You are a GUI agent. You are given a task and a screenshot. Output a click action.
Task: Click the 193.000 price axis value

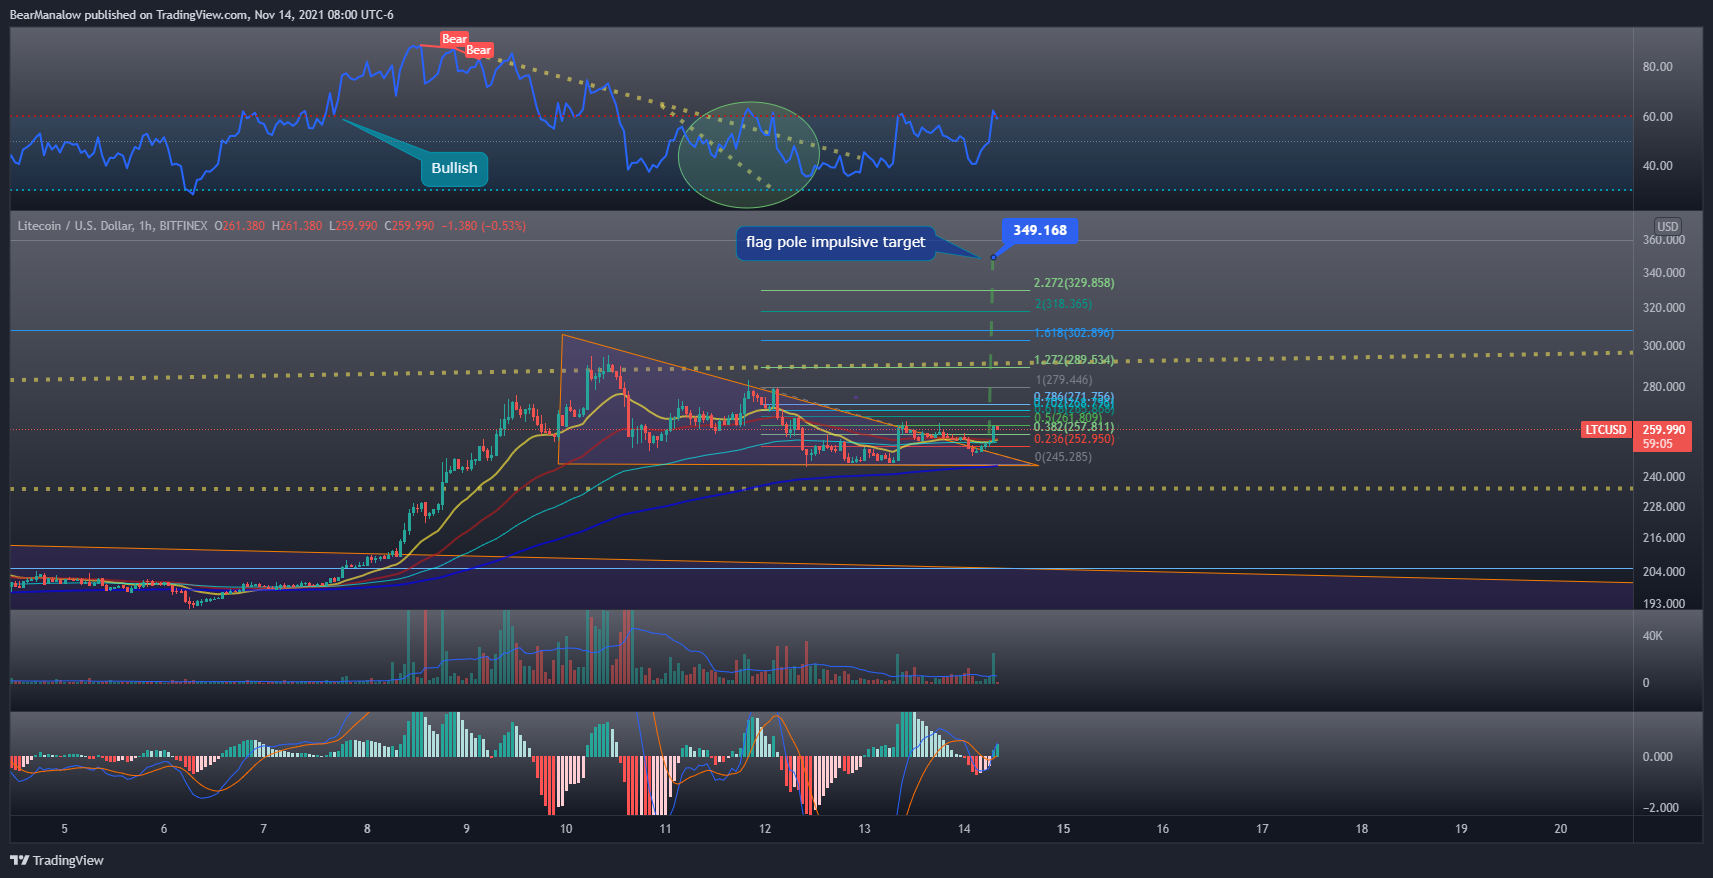1664,604
